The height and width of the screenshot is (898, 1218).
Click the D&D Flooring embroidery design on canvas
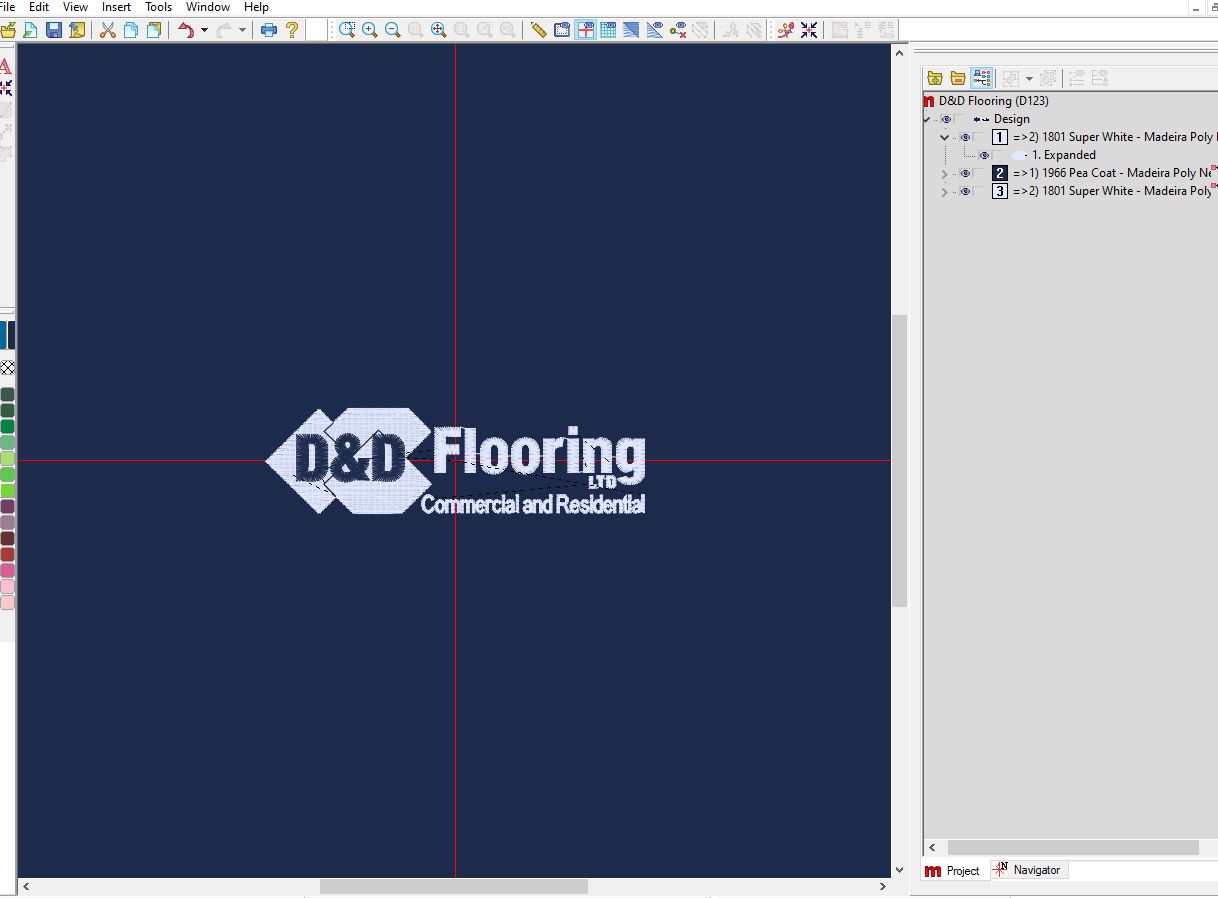point(455,461)
